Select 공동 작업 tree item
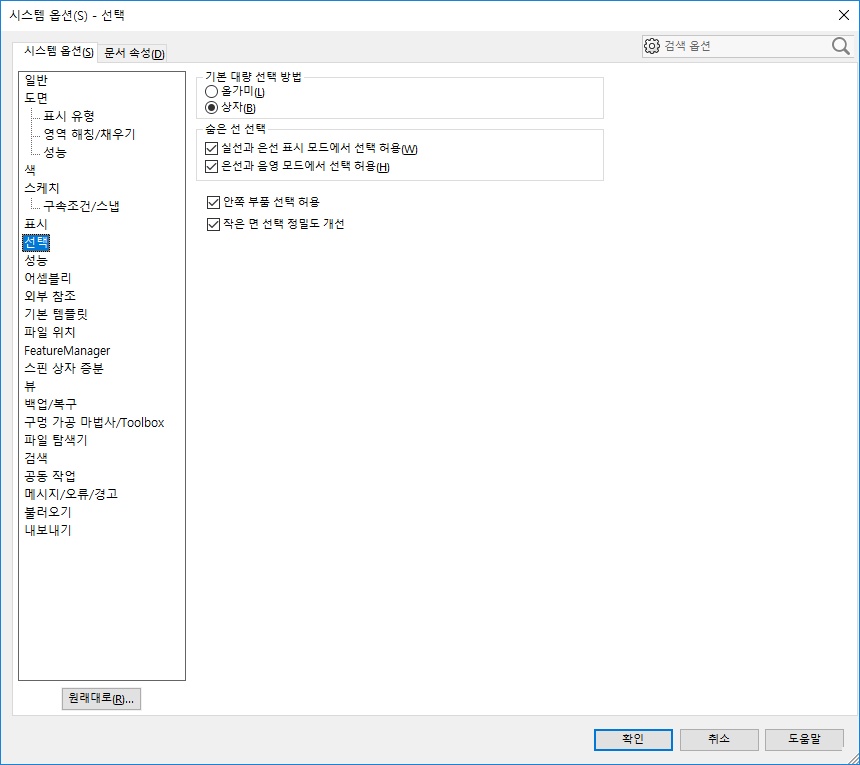 (x=50, y=477)
